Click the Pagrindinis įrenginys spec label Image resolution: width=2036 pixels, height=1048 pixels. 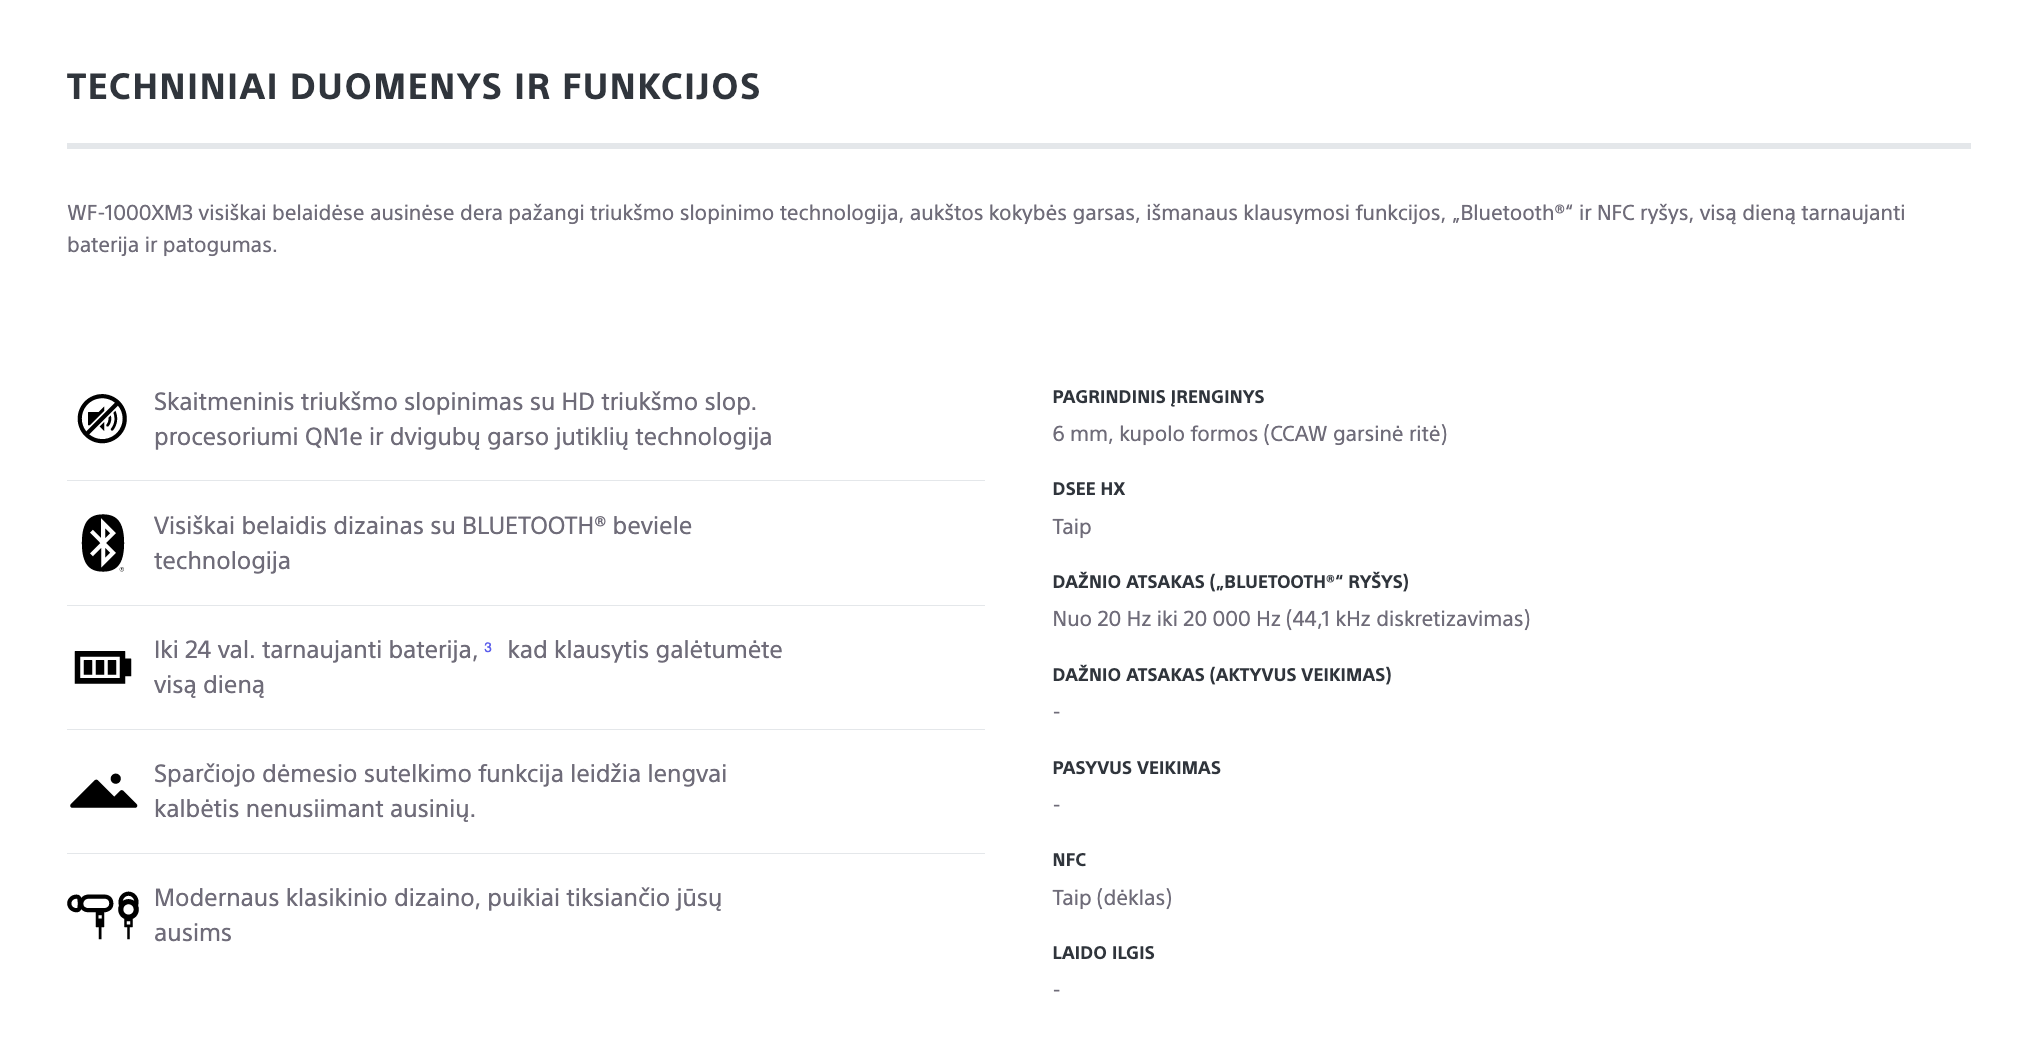click(1158, 397)
